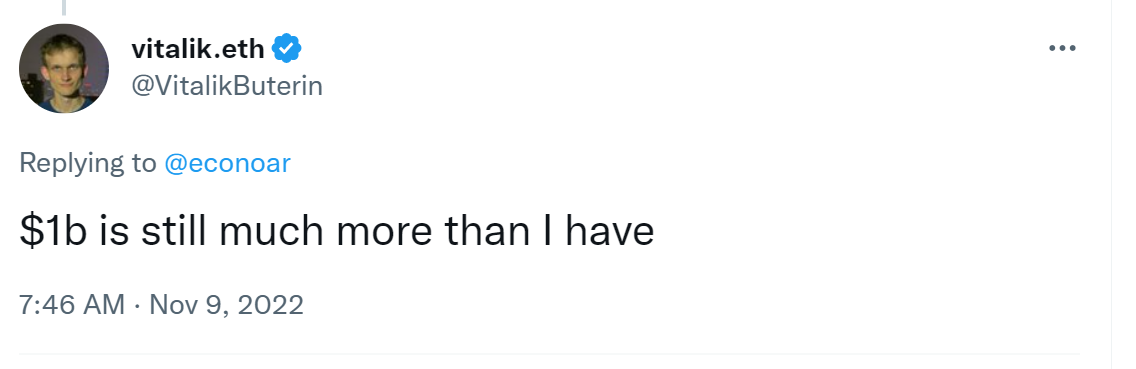This screenshot has width=1136, height=369.
Task: Open the vitalik.eth display name
Action: pos(200,49)
